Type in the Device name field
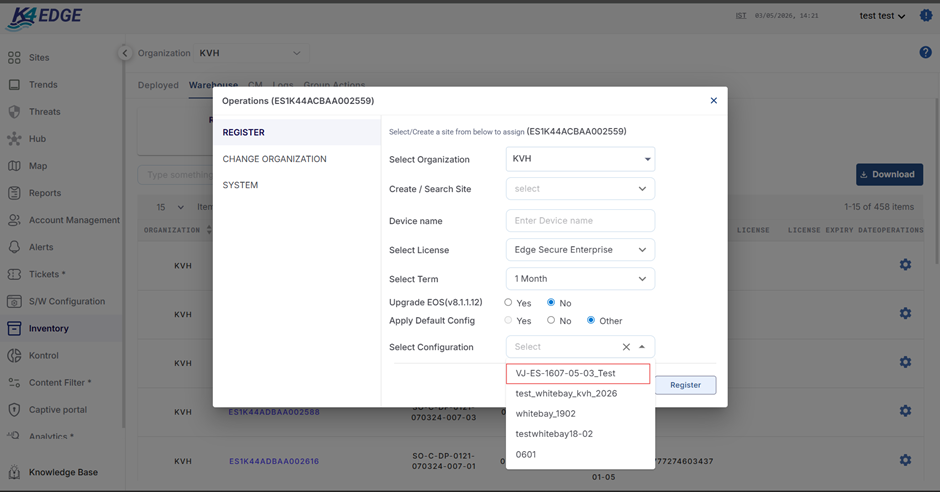 click(x=580, y=220)
